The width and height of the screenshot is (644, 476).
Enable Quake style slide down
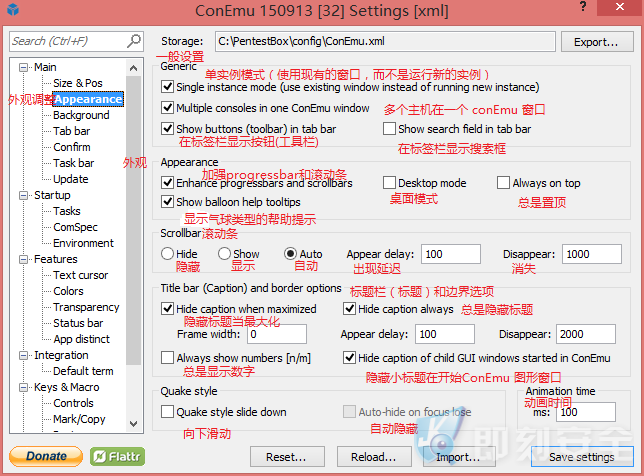[167, 412]
